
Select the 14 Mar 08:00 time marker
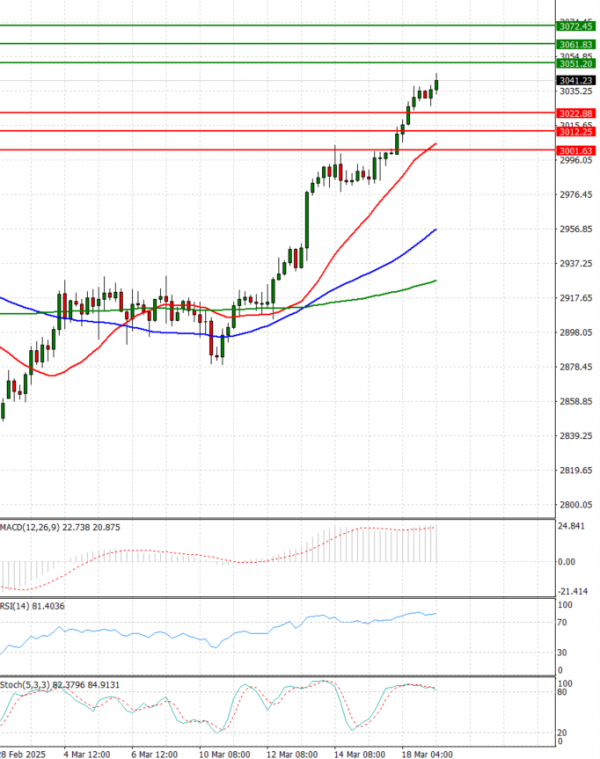tap(363, 752)
